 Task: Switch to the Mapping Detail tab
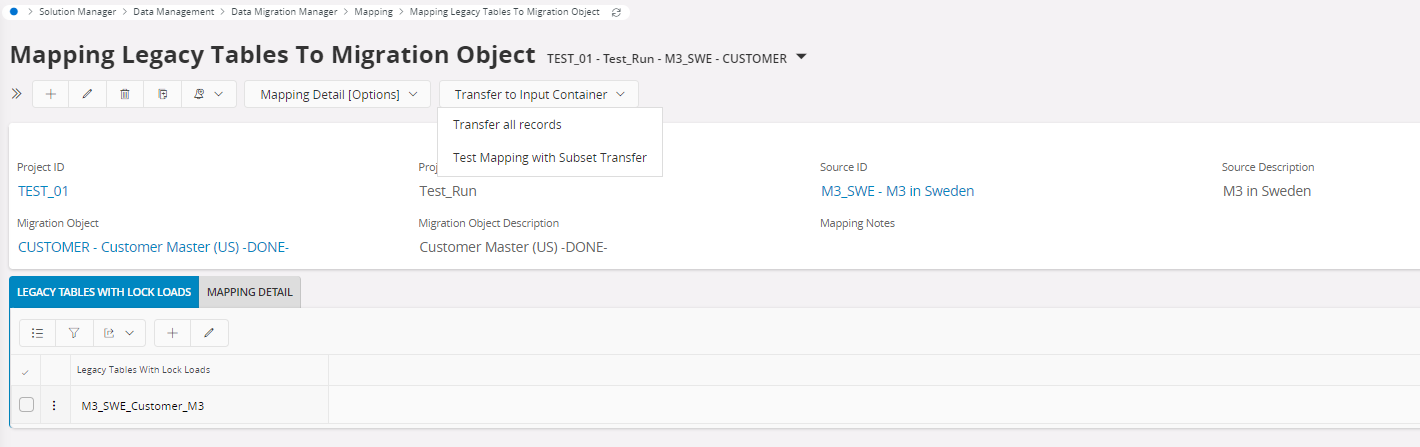click(x=250, y=292)
